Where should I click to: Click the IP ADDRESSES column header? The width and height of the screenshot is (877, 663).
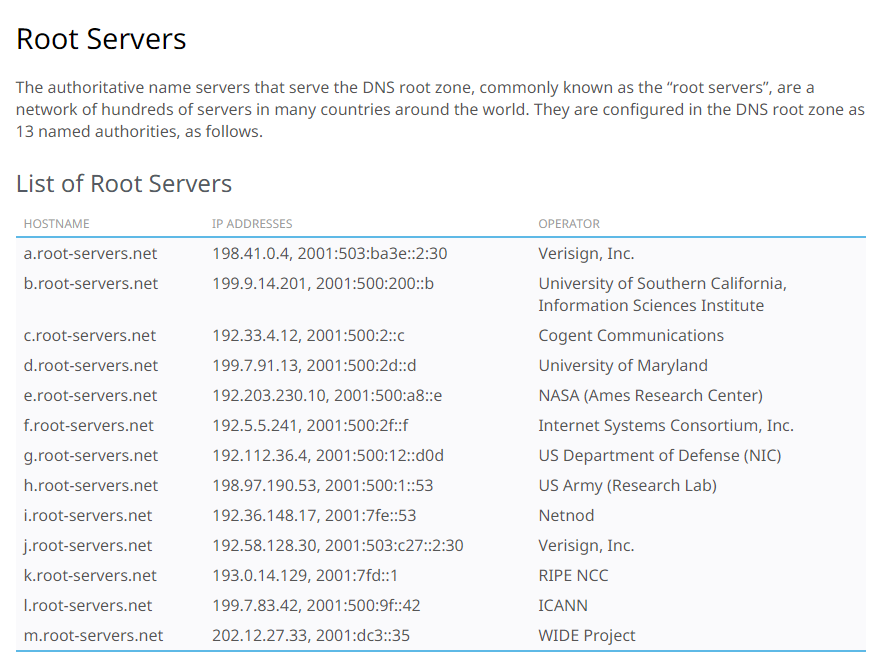(252, 224)
